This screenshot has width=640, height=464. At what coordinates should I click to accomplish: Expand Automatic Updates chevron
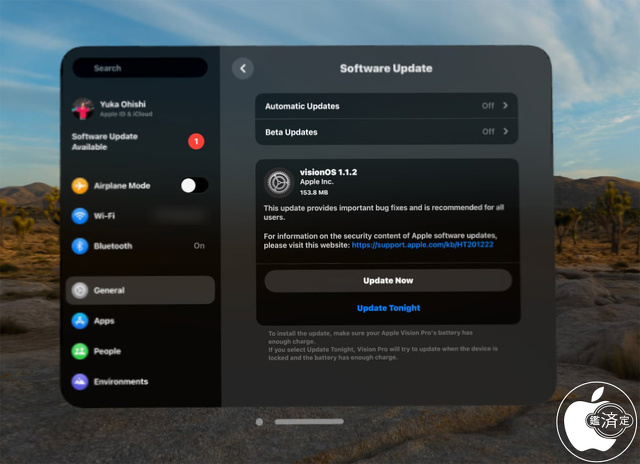tap(505, 106)
